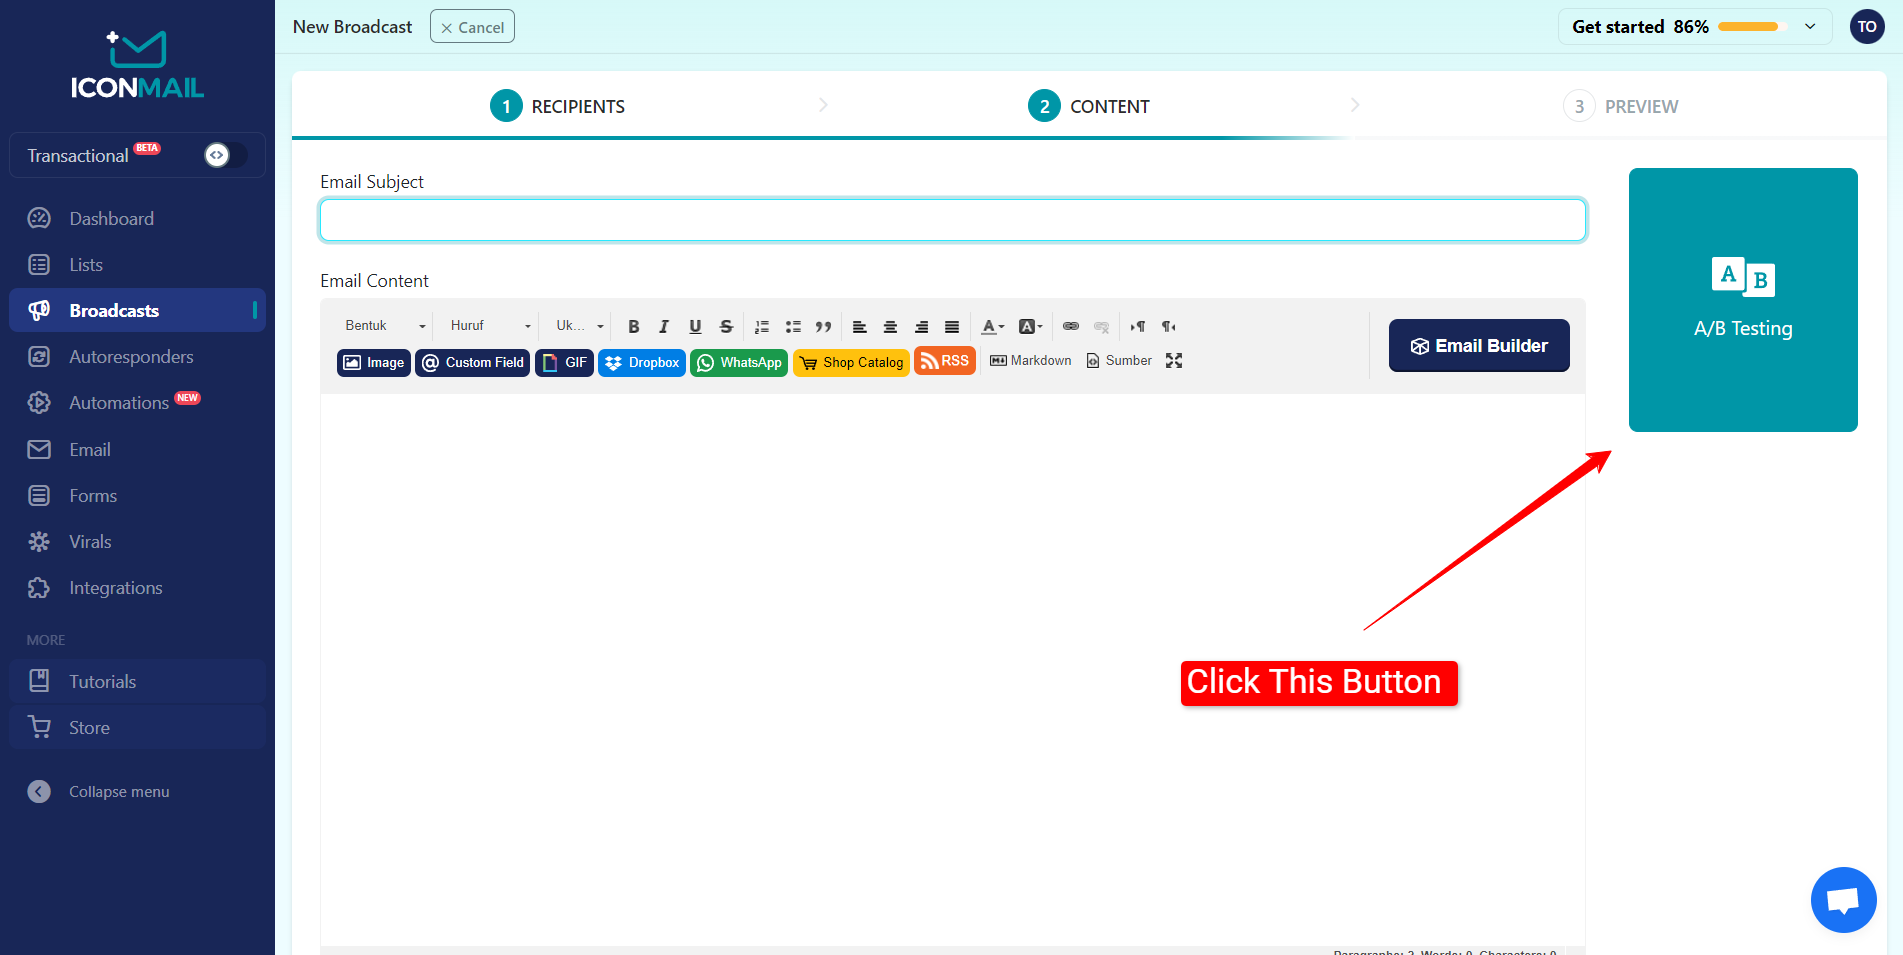Image resolution: width=1903 pixels, height=955 pixels.
Task: Click the Email Builder button
Action: tap(1478, 346)
